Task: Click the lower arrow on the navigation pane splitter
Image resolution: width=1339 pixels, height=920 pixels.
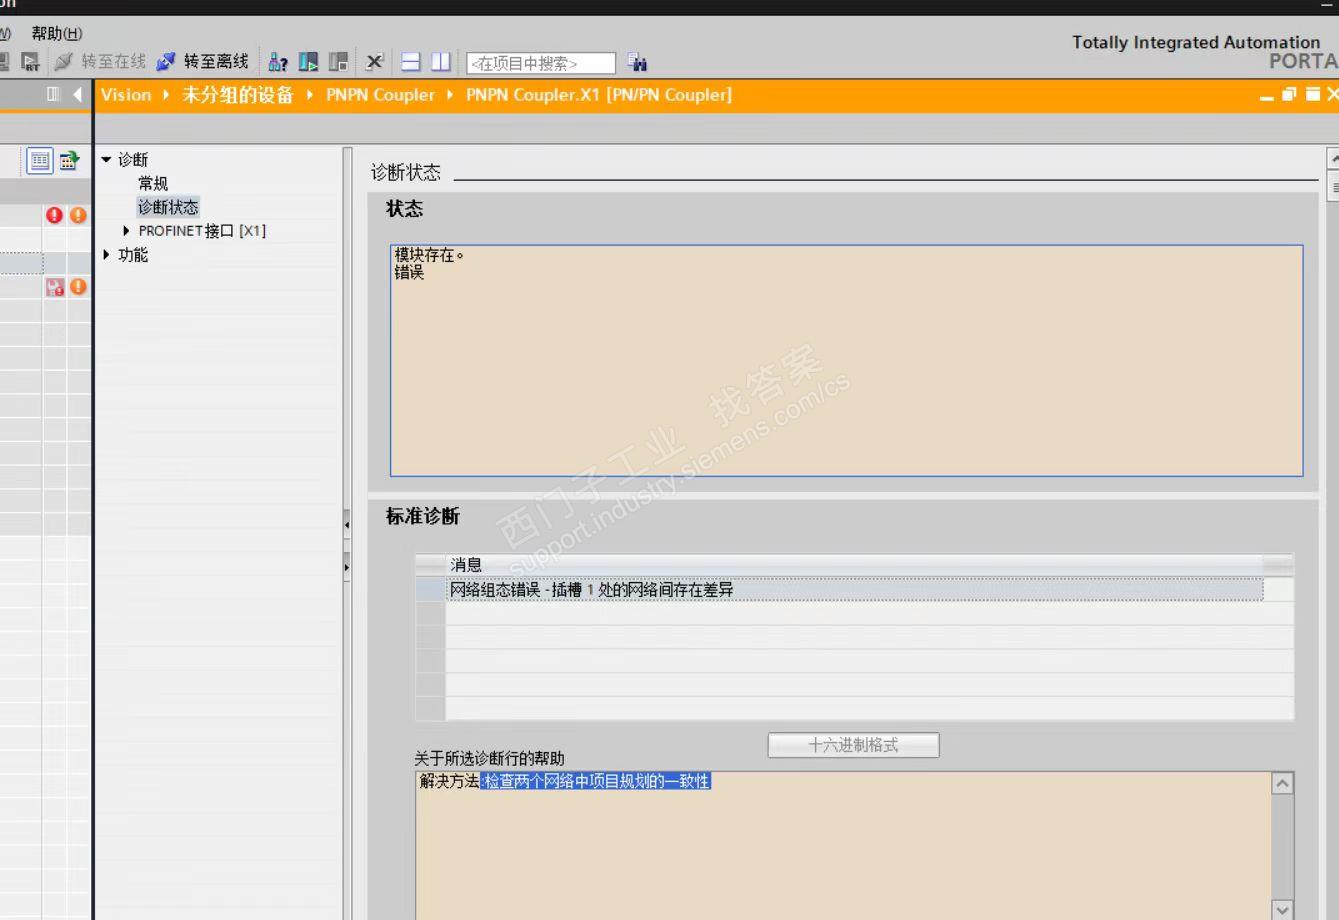Action: point(347,567)
